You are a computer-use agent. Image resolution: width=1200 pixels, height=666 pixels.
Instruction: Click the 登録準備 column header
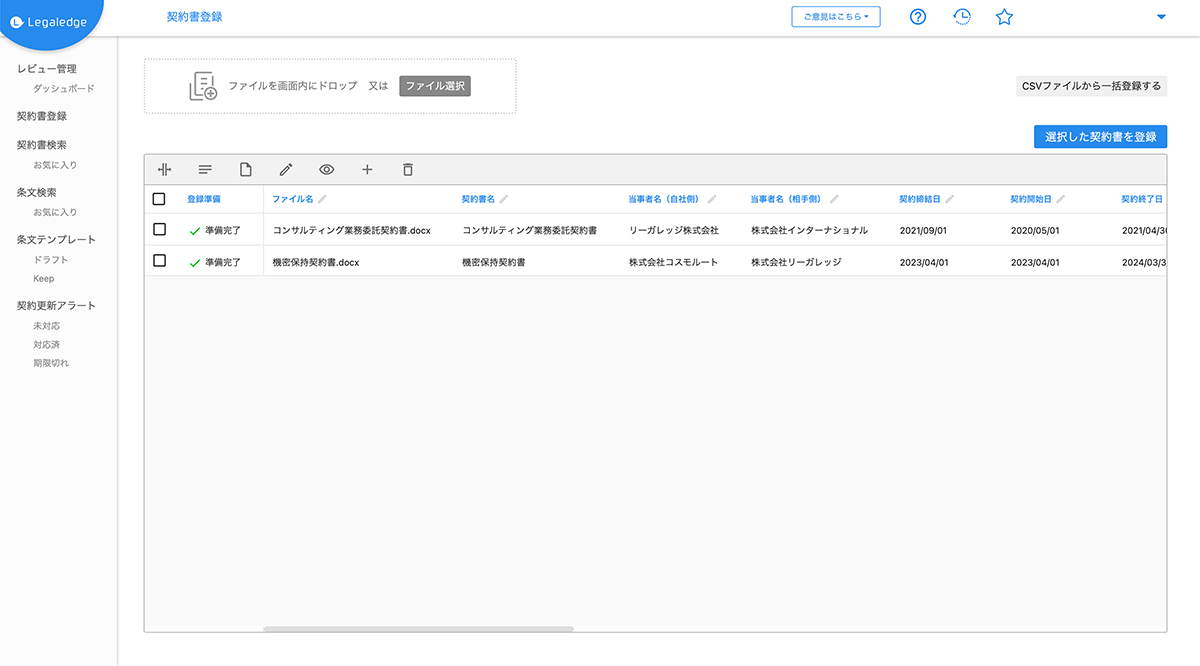204,199
